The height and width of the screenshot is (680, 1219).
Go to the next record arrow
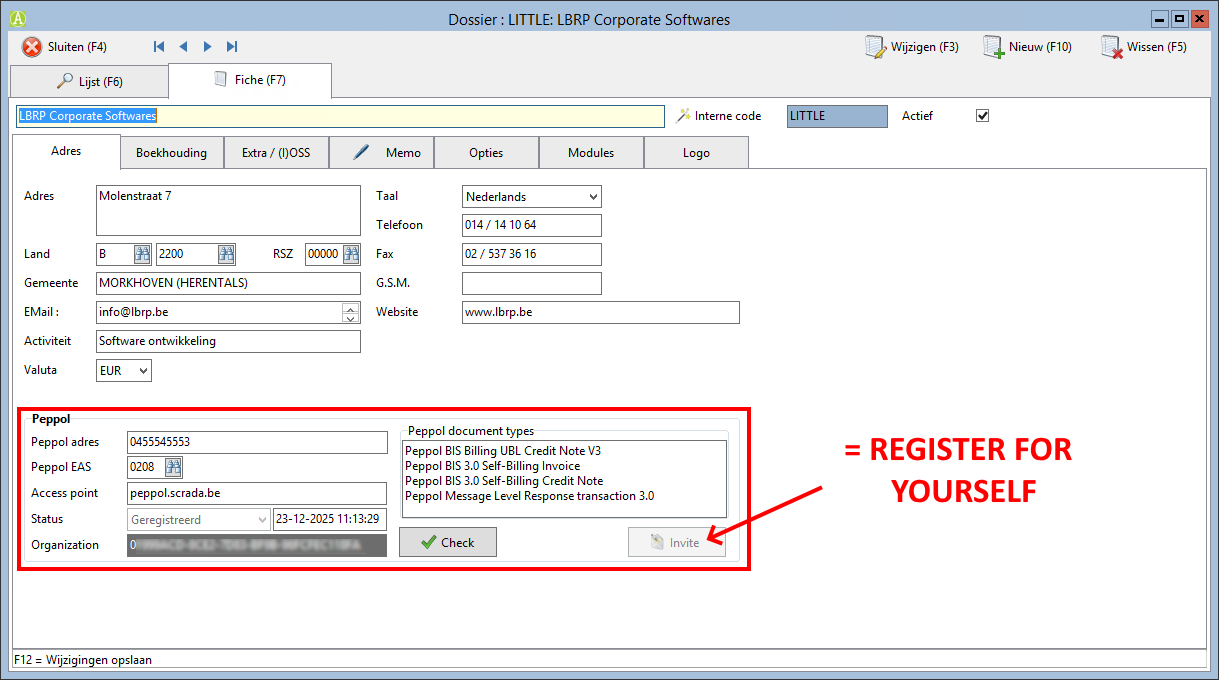pyautogui.click(x=207, y=47)
